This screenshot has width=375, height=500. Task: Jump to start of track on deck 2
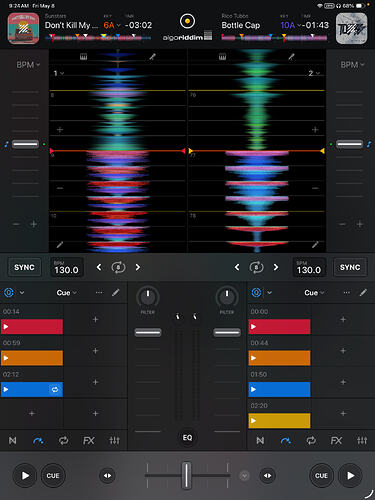[260, 441]
